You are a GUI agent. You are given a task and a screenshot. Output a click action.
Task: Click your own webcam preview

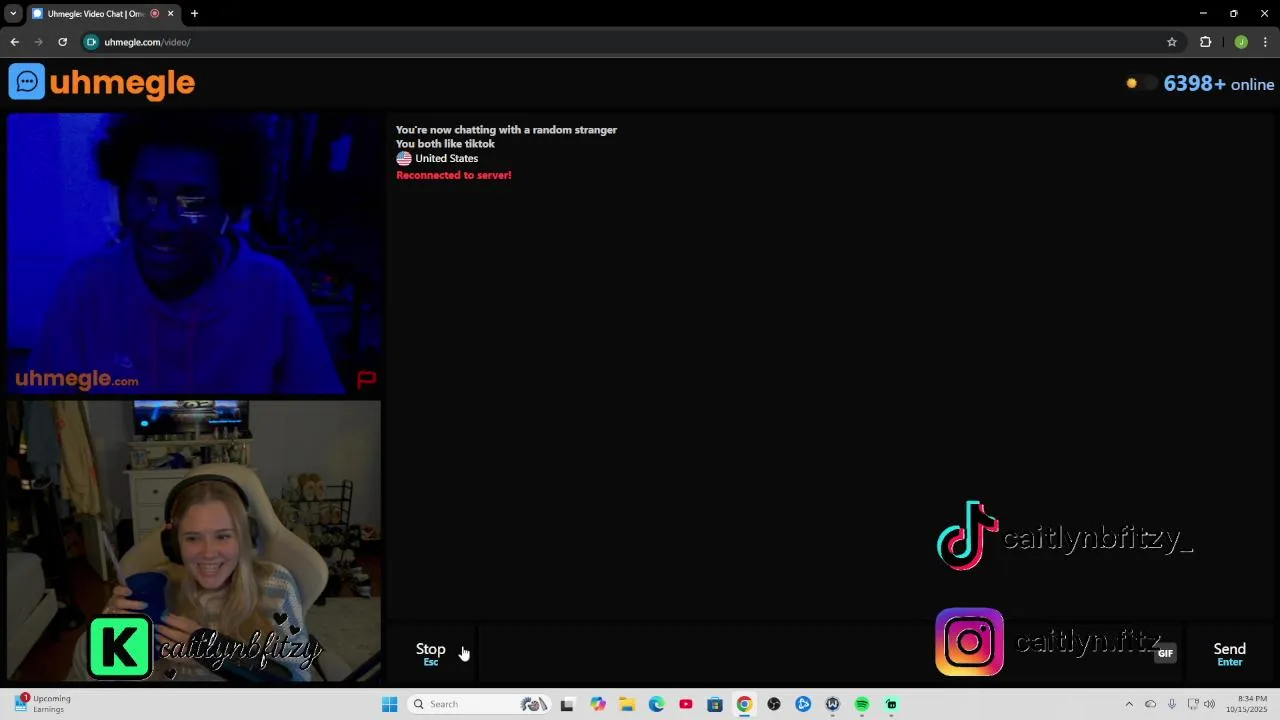[x=194, y=541]
